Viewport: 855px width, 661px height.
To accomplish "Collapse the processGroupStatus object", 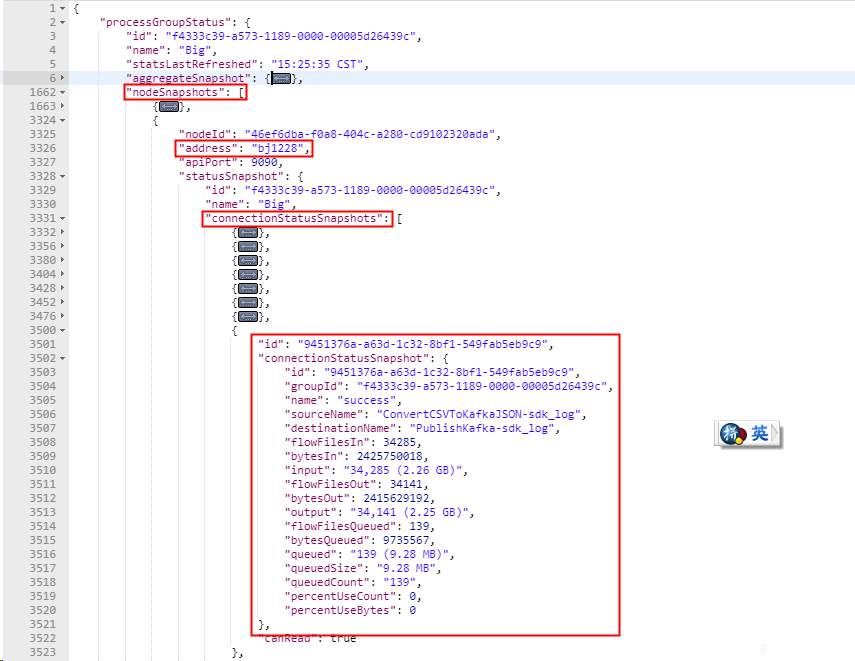I will tap(62, 21).
